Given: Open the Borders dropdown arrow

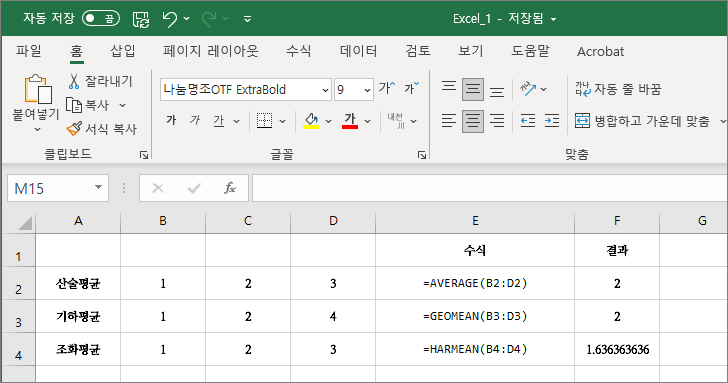Looking at the screenshot, I should [282, 122].
